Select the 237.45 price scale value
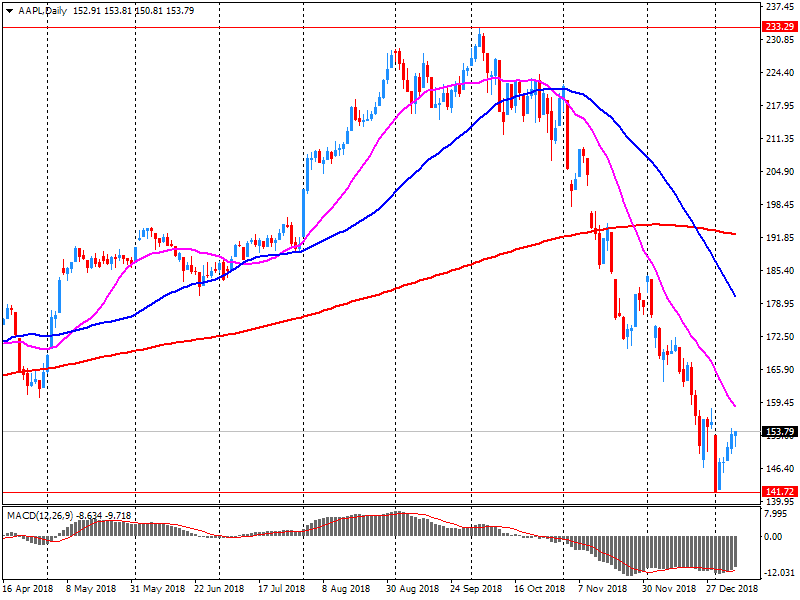The height and width of the screenshot is (600, 800). pos(781,6)
